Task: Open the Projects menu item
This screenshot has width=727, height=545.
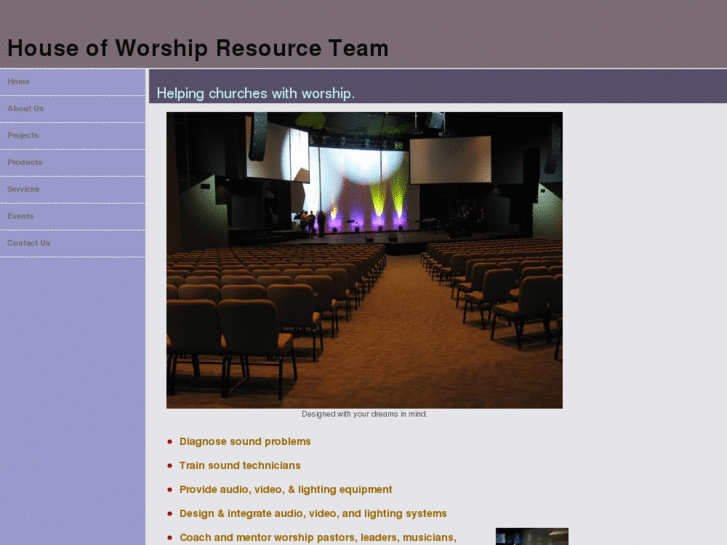Action: click(23, 135)
